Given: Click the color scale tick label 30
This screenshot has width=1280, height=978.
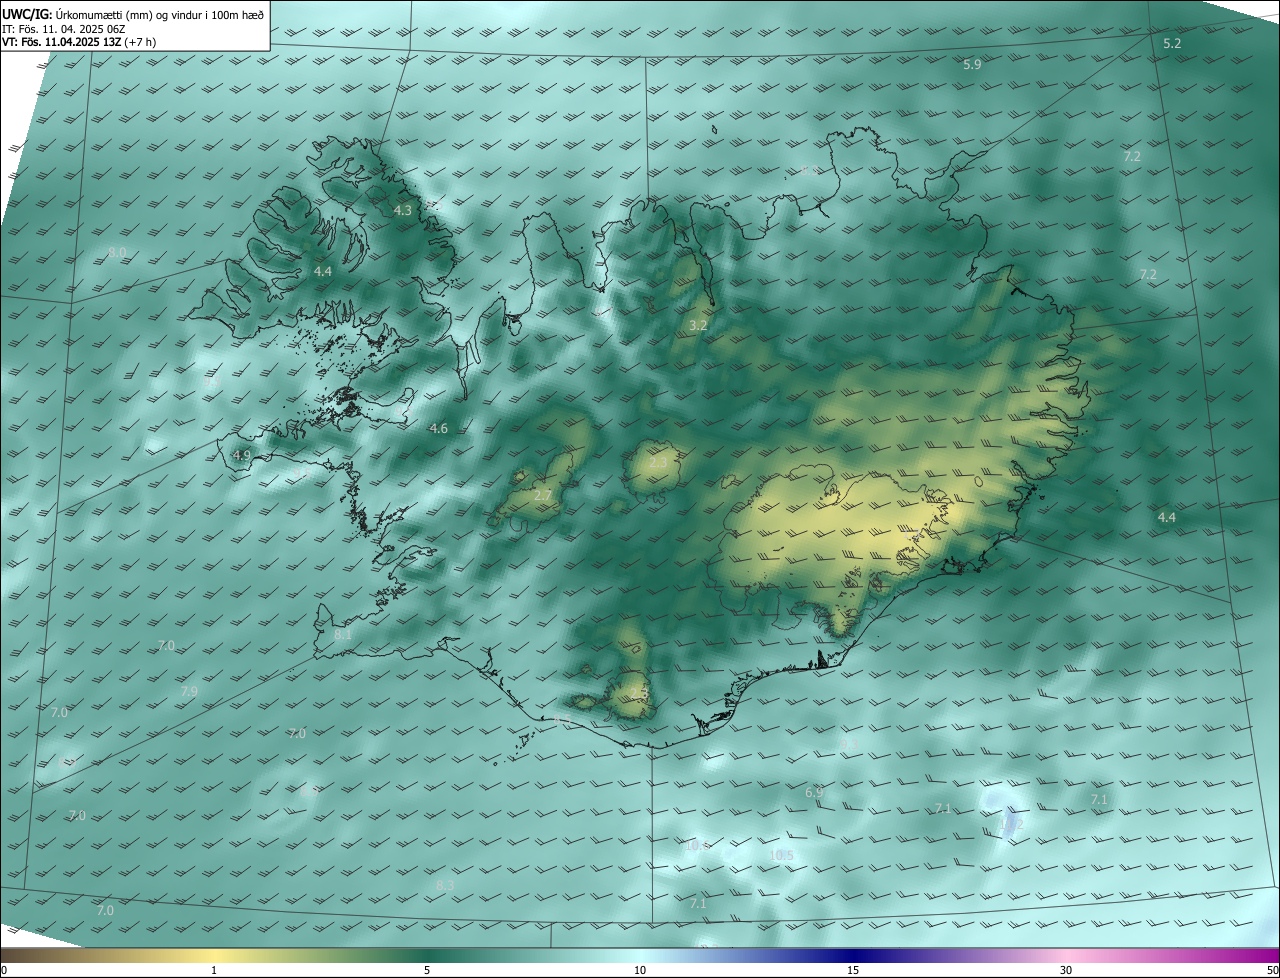Looking at the screenshot, I should [1066, 971].
